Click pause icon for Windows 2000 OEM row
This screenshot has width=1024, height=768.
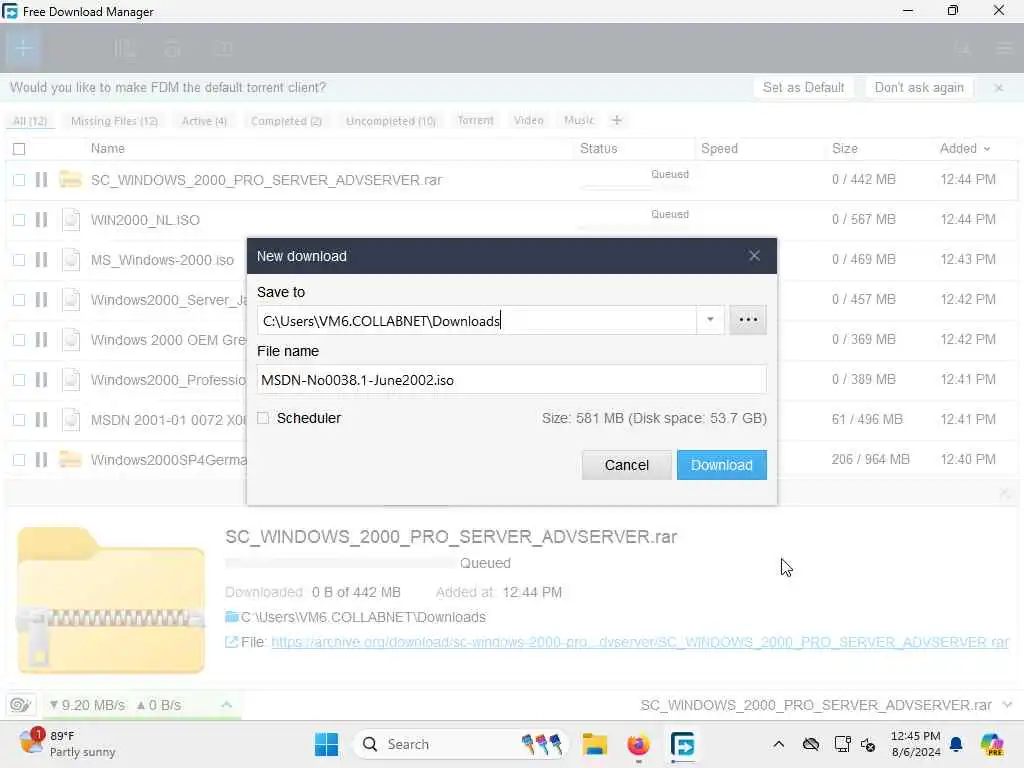(x=41, y=340)
